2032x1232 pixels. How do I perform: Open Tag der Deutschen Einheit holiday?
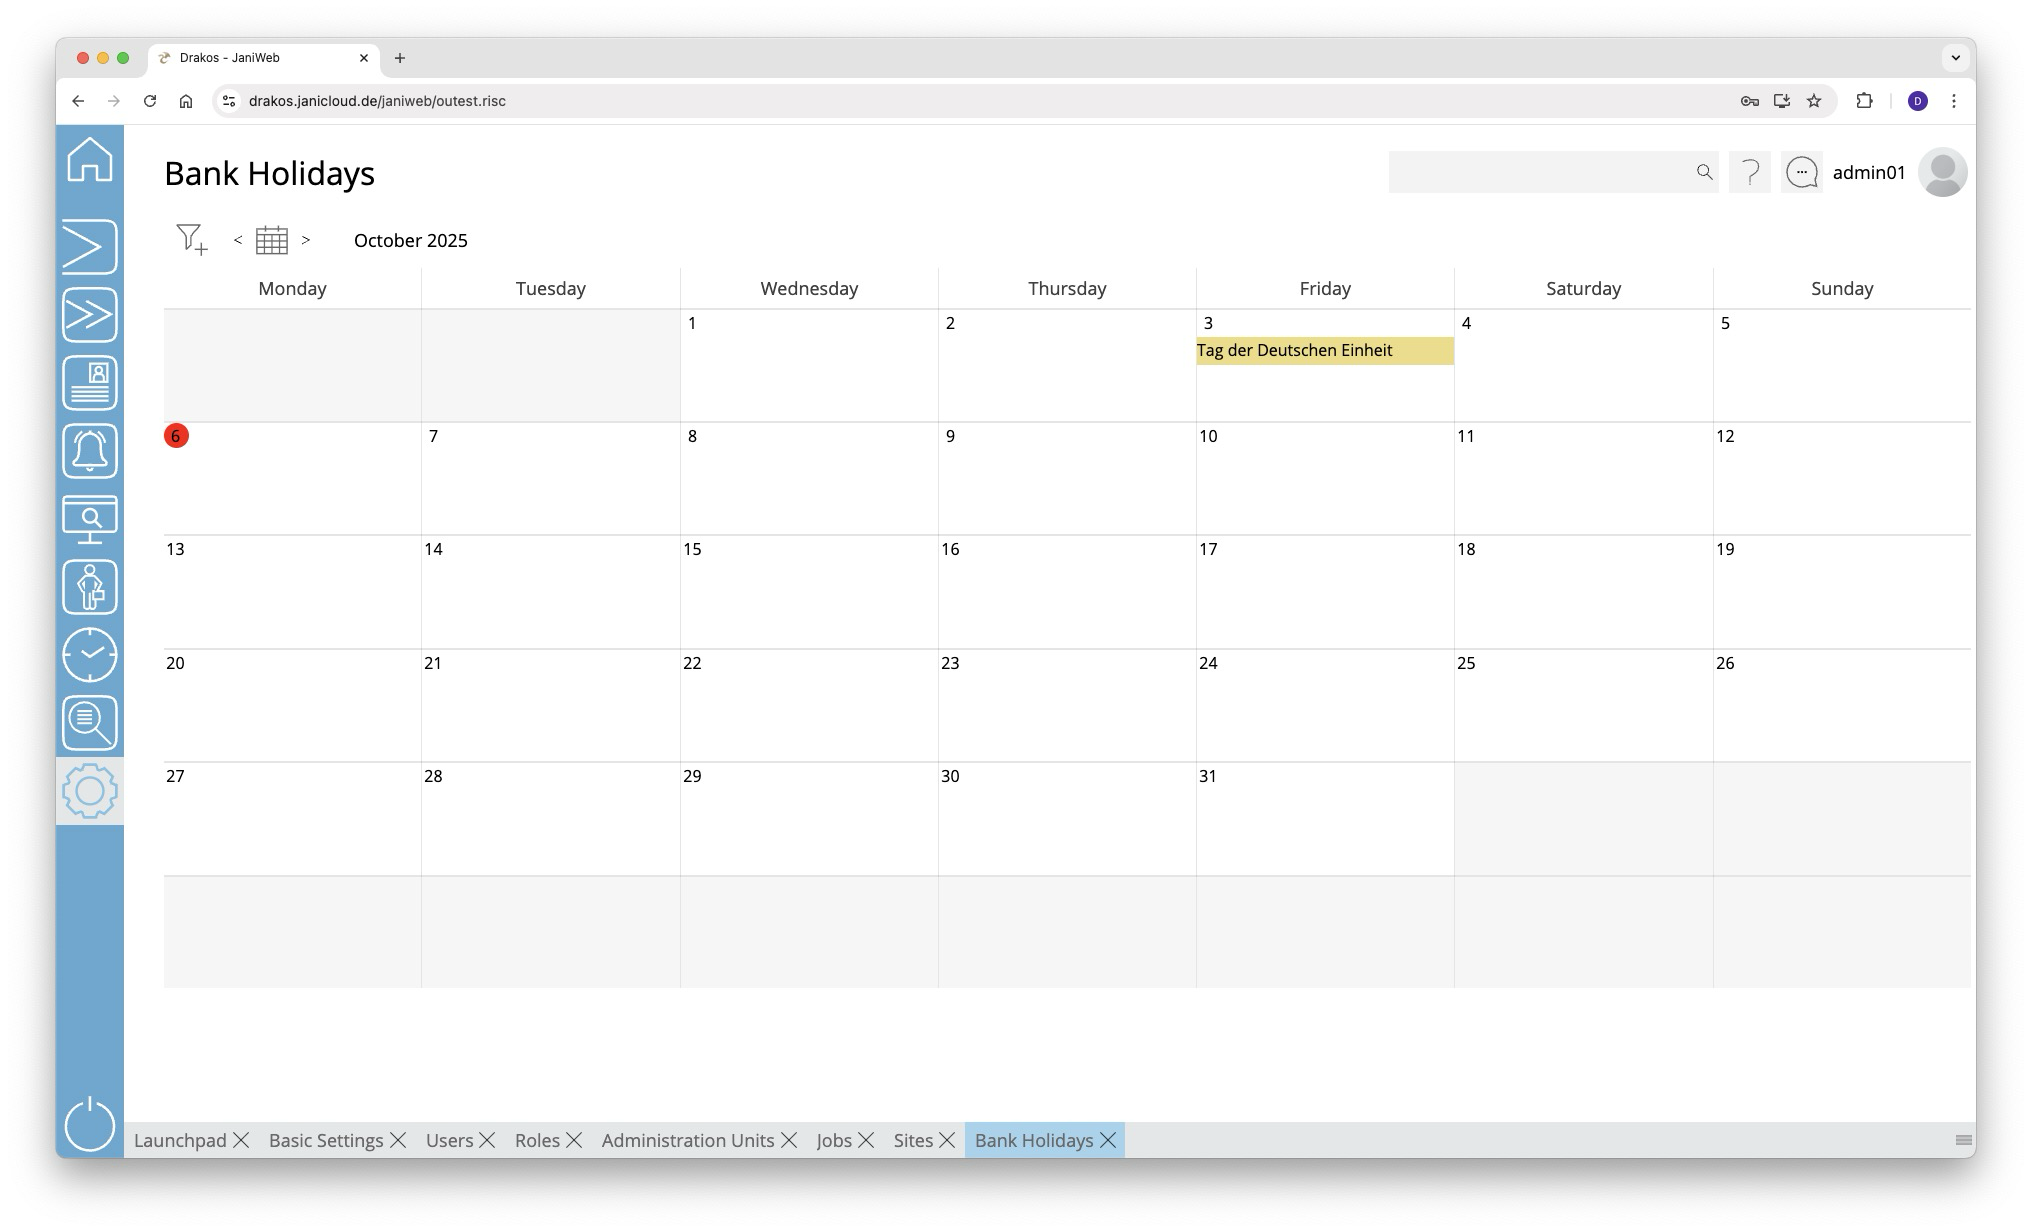1324,351
